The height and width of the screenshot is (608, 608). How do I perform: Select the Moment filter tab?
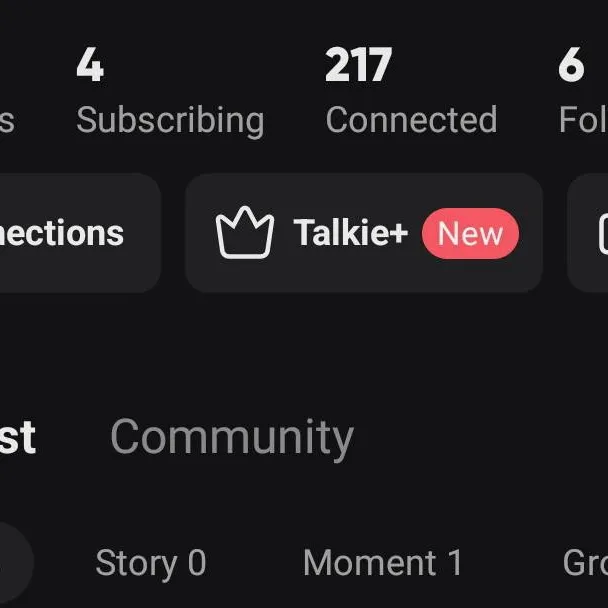[382, 563]
